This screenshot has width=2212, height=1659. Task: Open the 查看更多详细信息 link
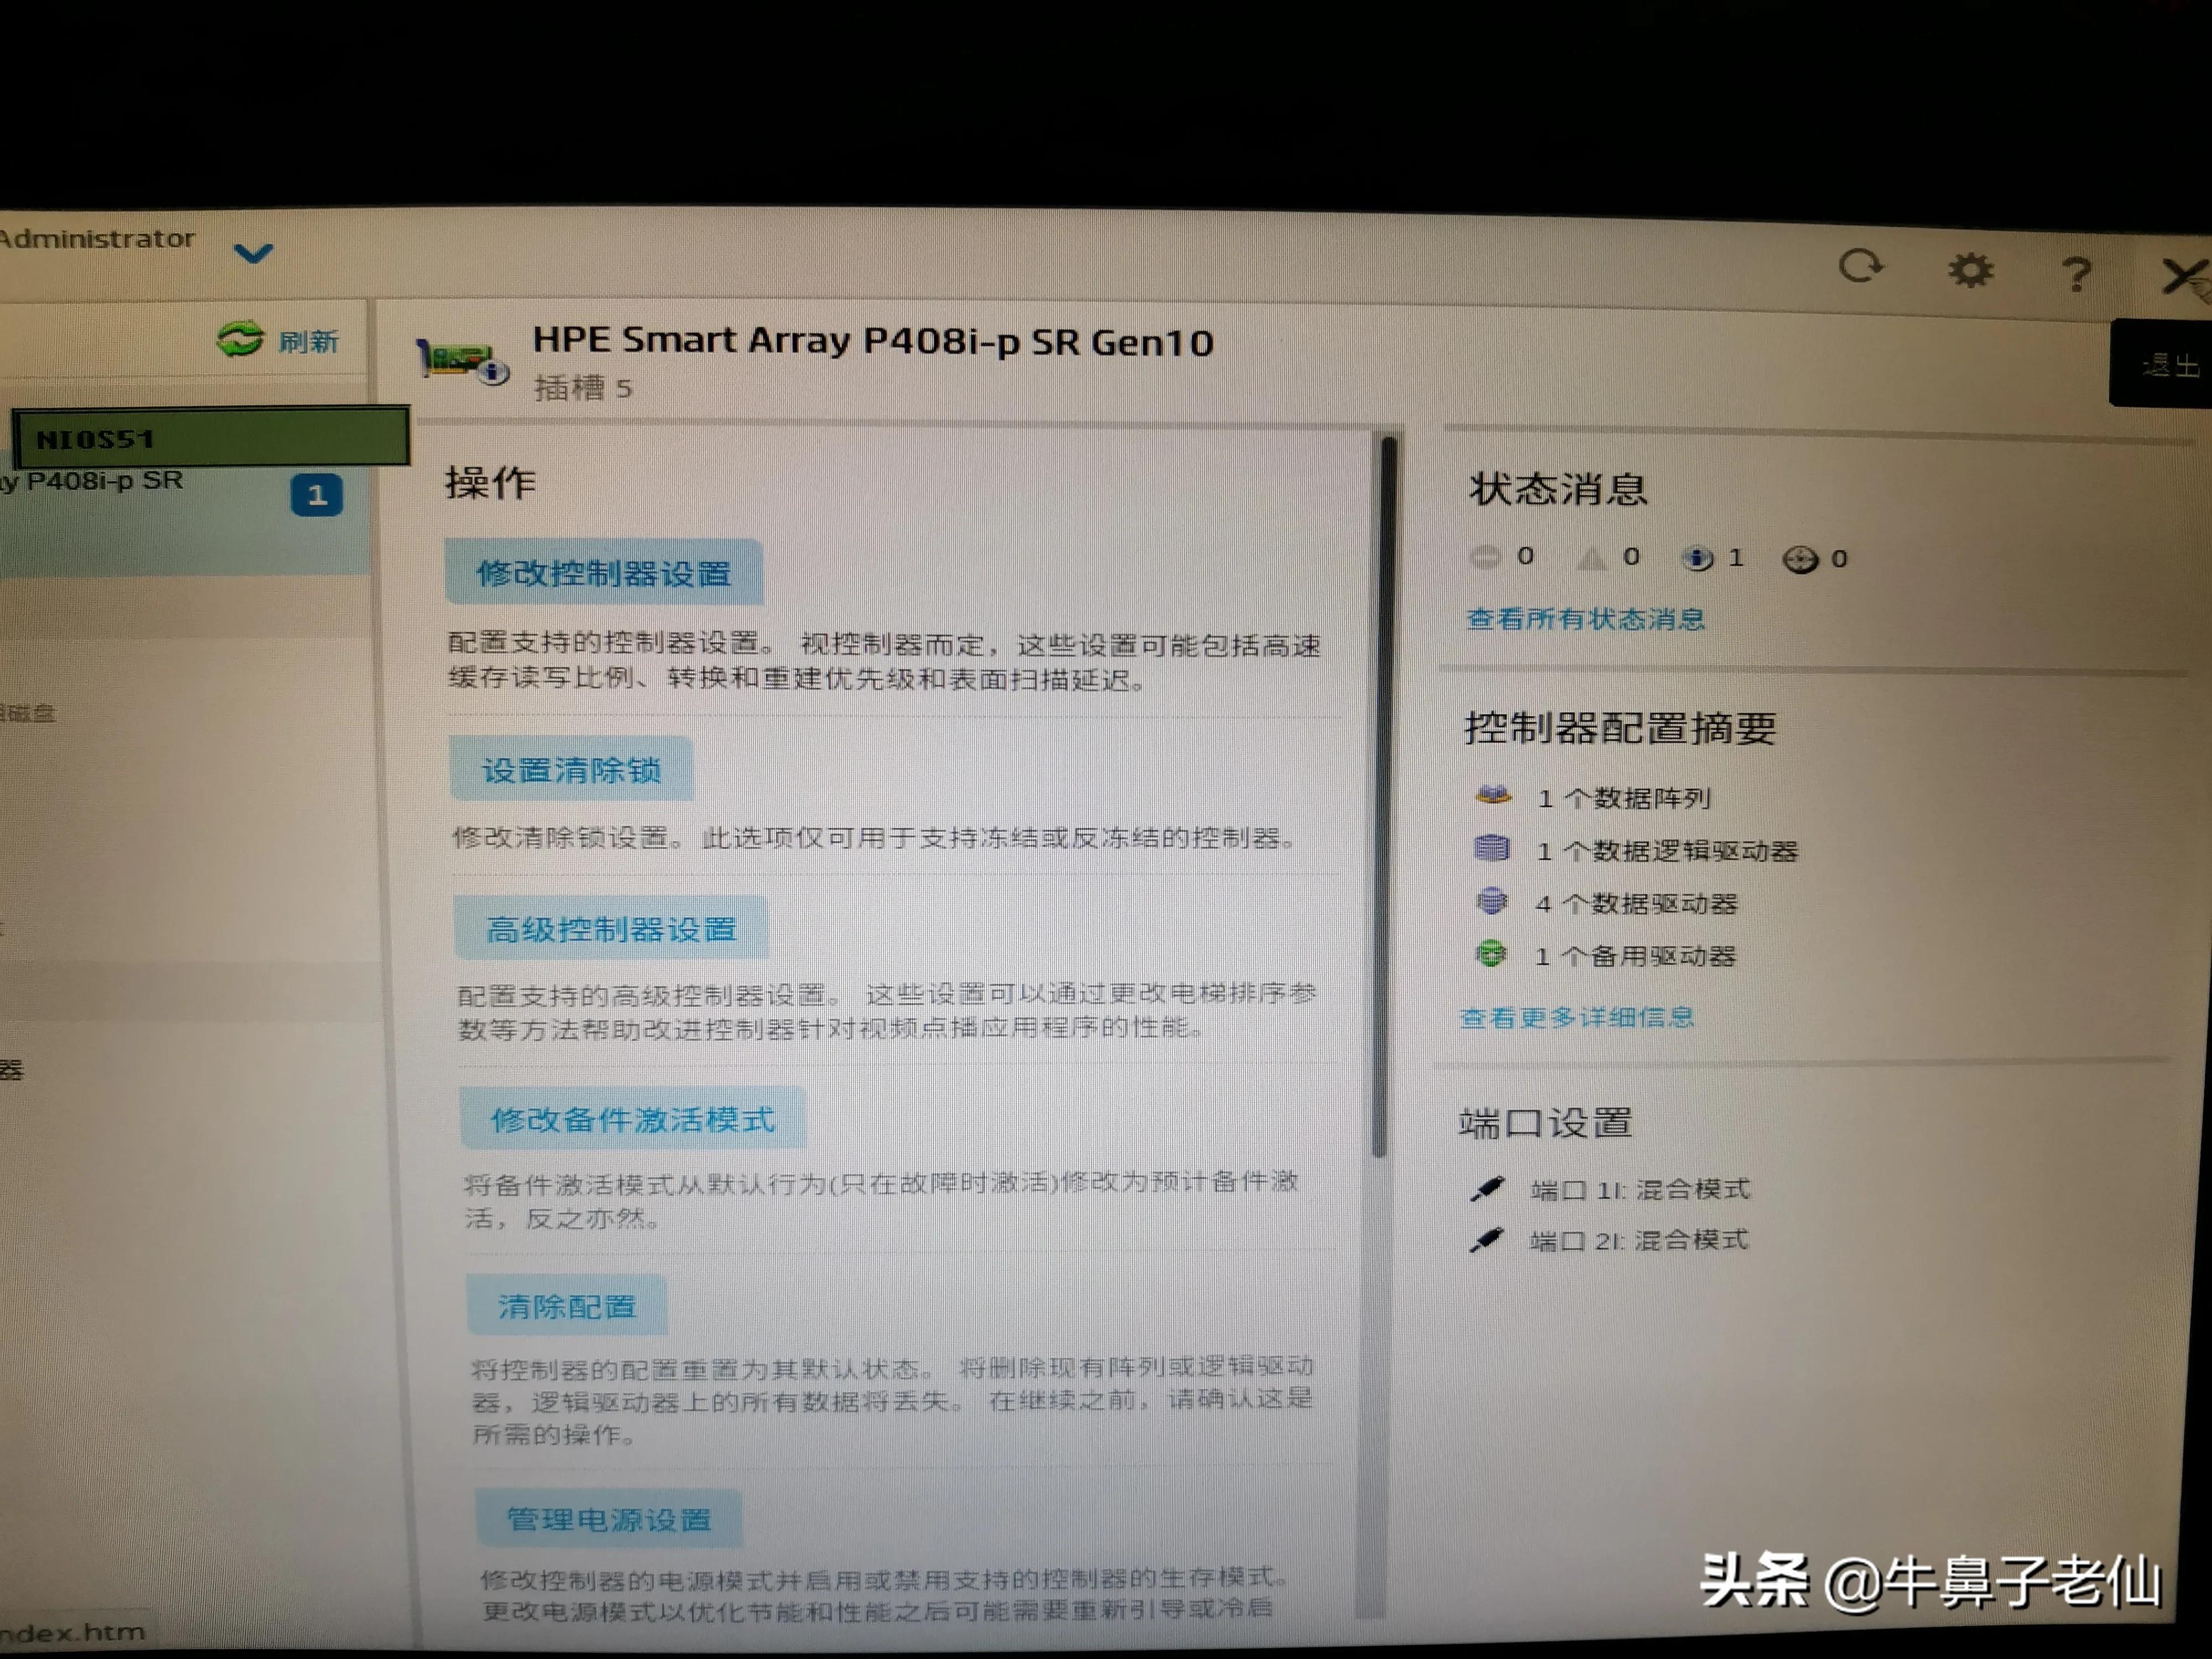pyautogui.click(x=1577, y=1017)
